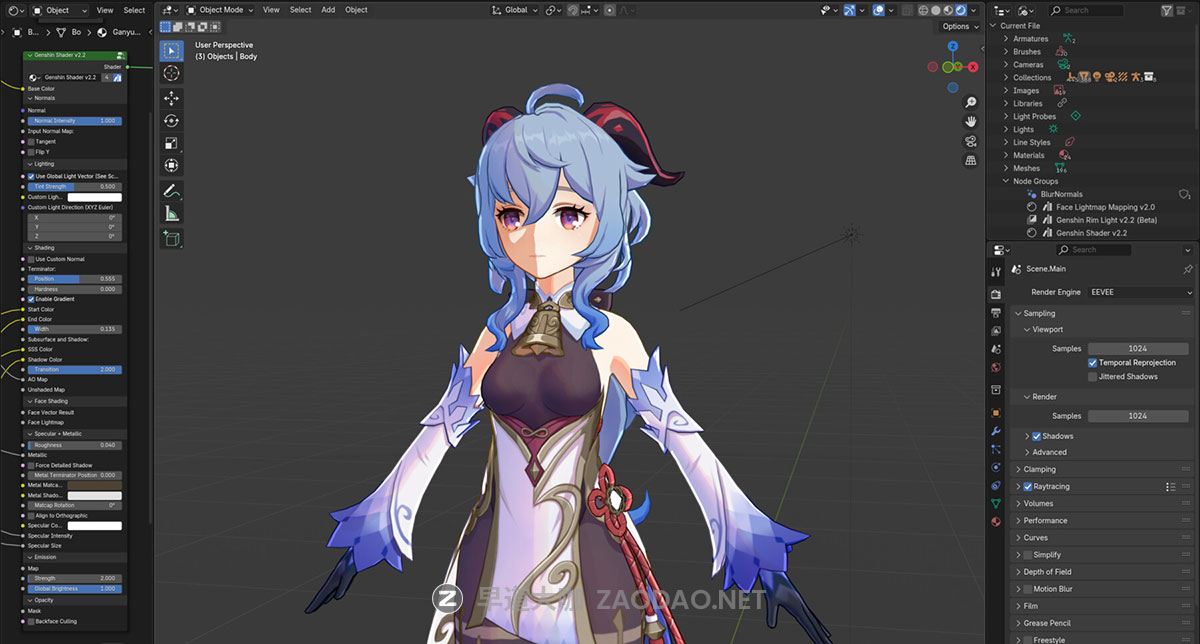Image resolution: width=1200 pixels, height=644 pixels.
Task: Select the Annotate tool
Action: pos(171,191)
